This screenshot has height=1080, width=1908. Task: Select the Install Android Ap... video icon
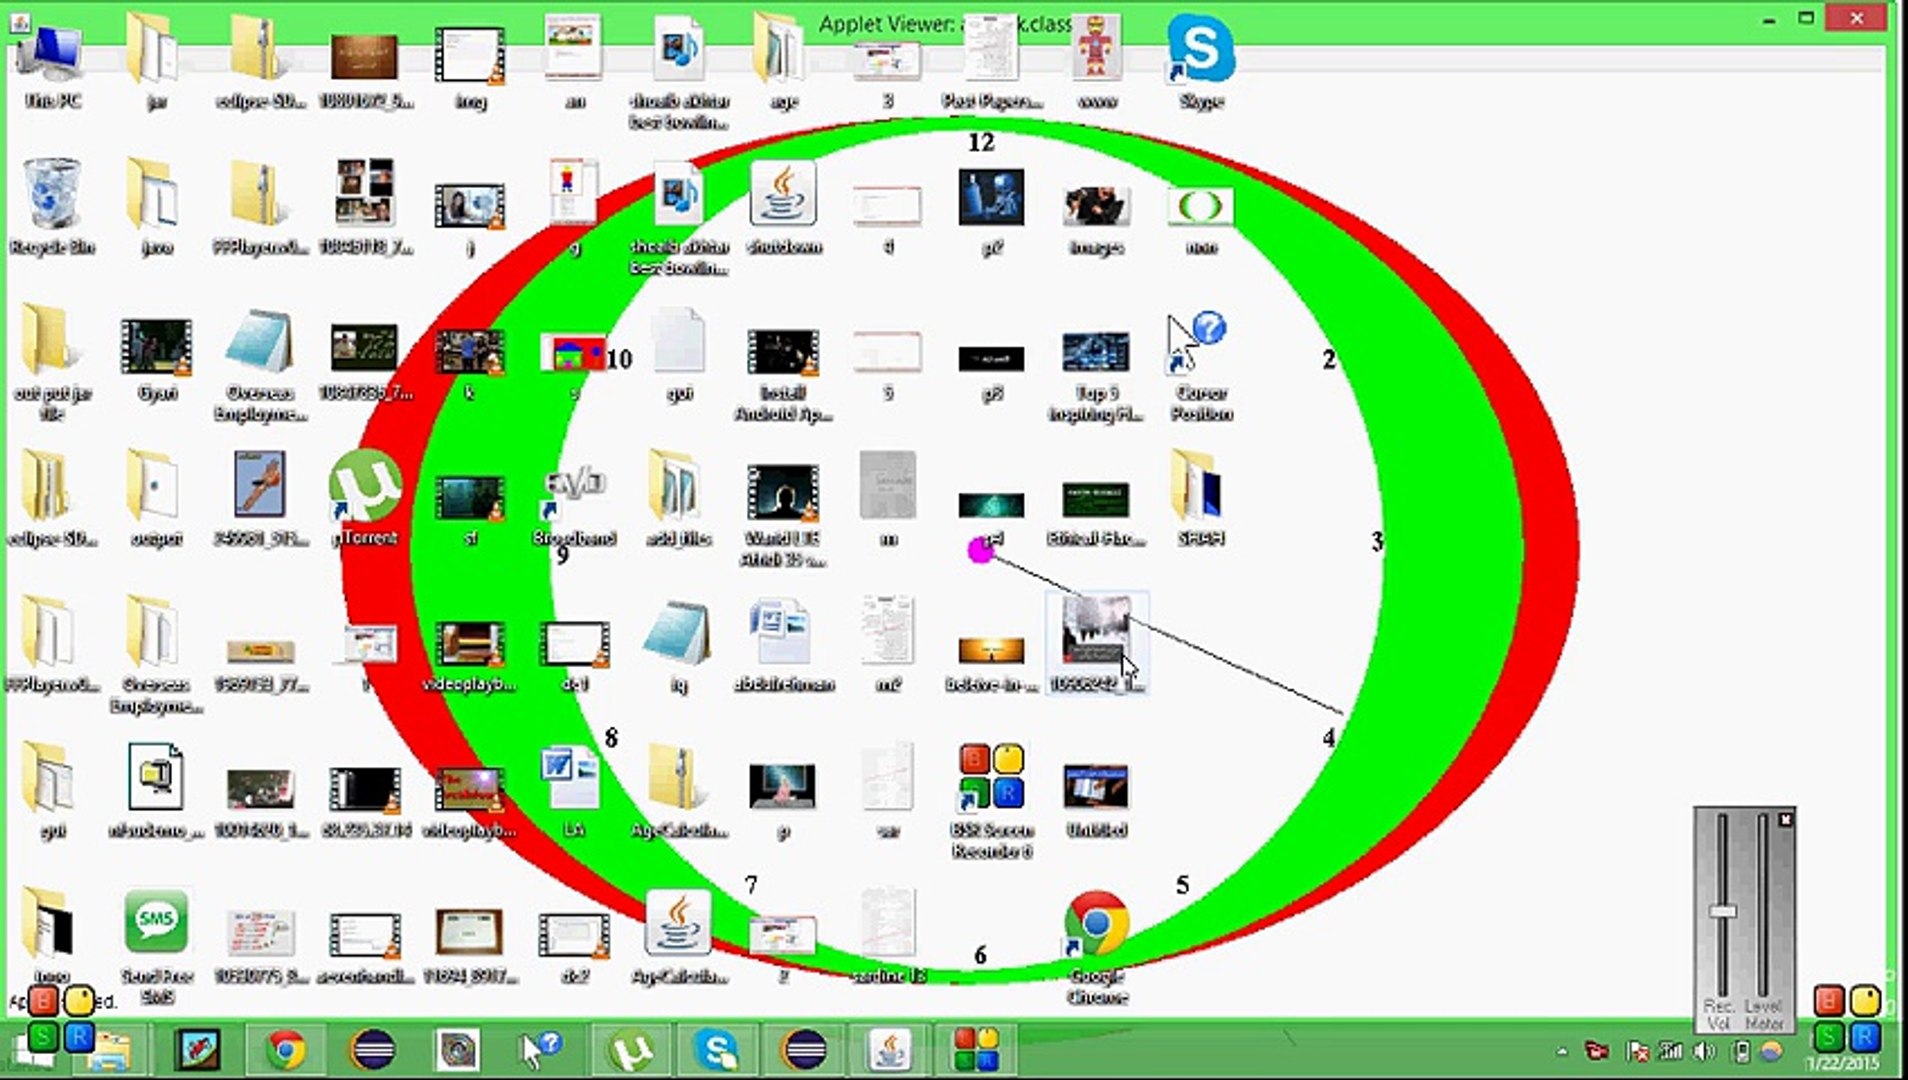784,374
